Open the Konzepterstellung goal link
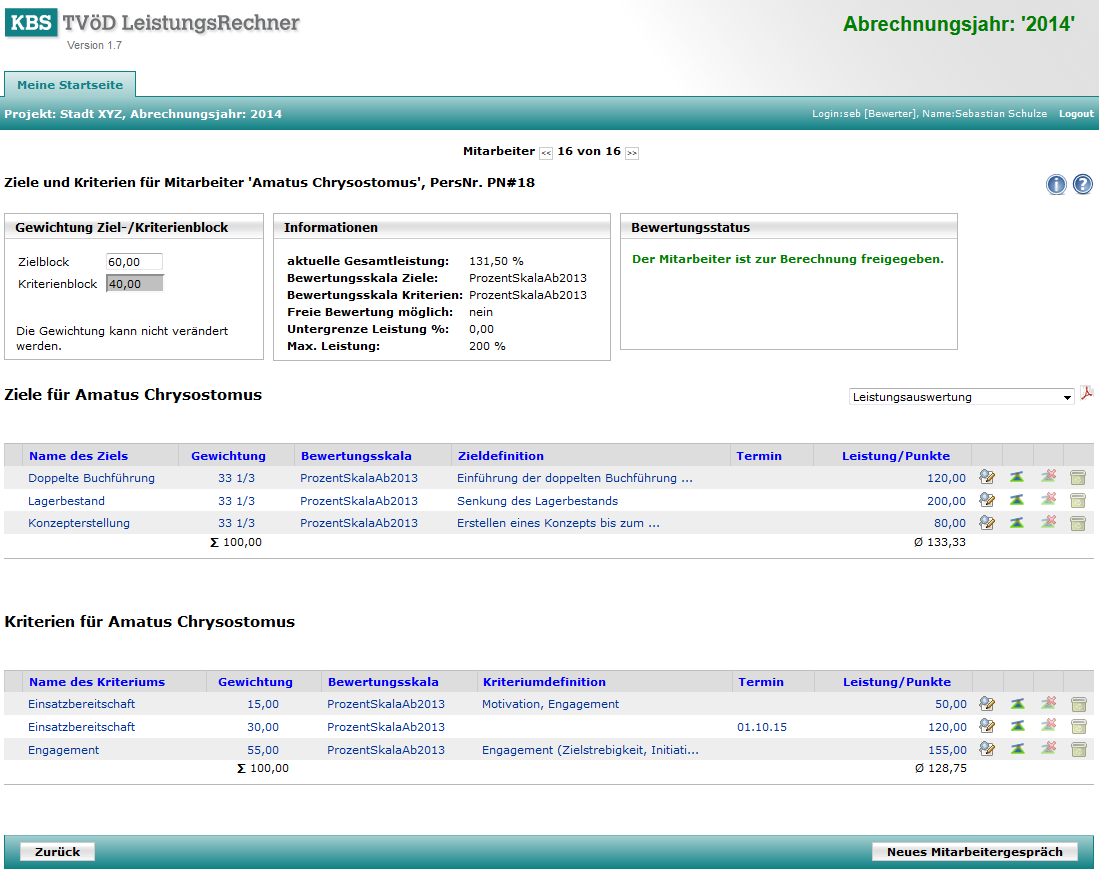This screenshot has width=1099, height=872. 78,523
